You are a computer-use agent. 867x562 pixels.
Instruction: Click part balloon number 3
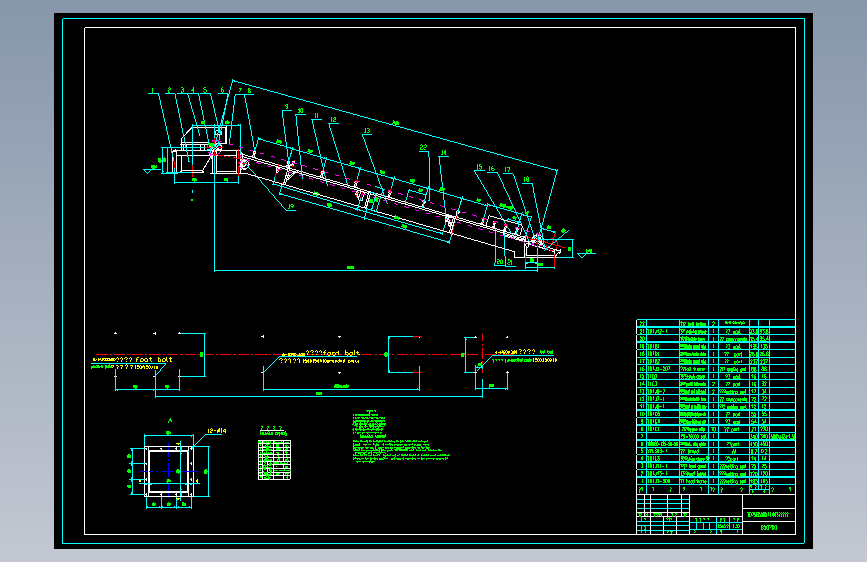[x=182, y=90]
